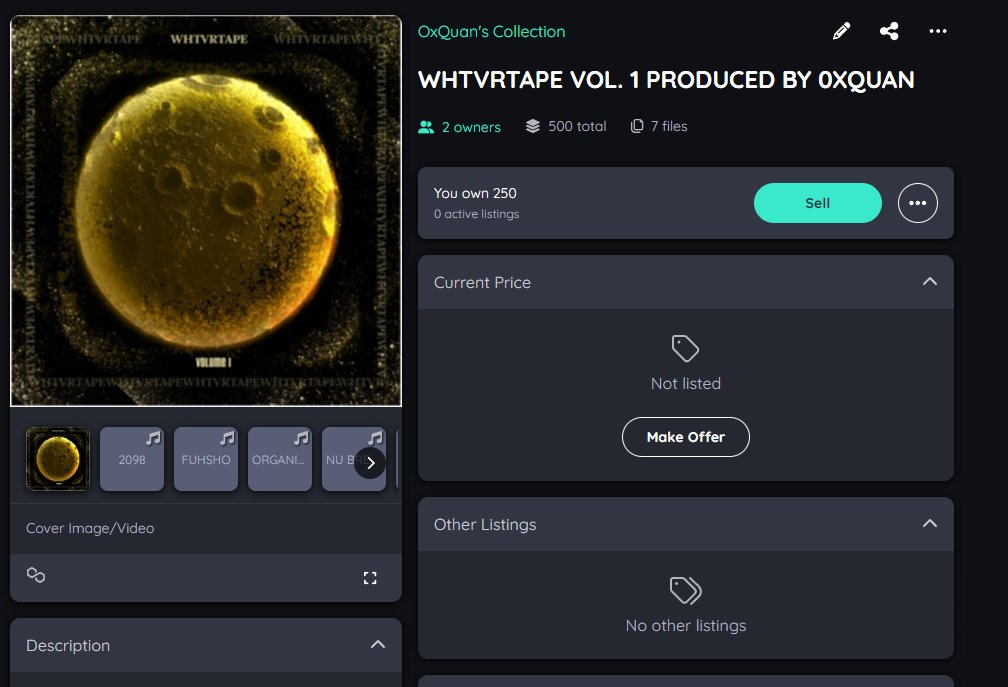Screen dimensions: 1008x687
Task: Click the Make Offer button
Action: (x=685, y=437)
